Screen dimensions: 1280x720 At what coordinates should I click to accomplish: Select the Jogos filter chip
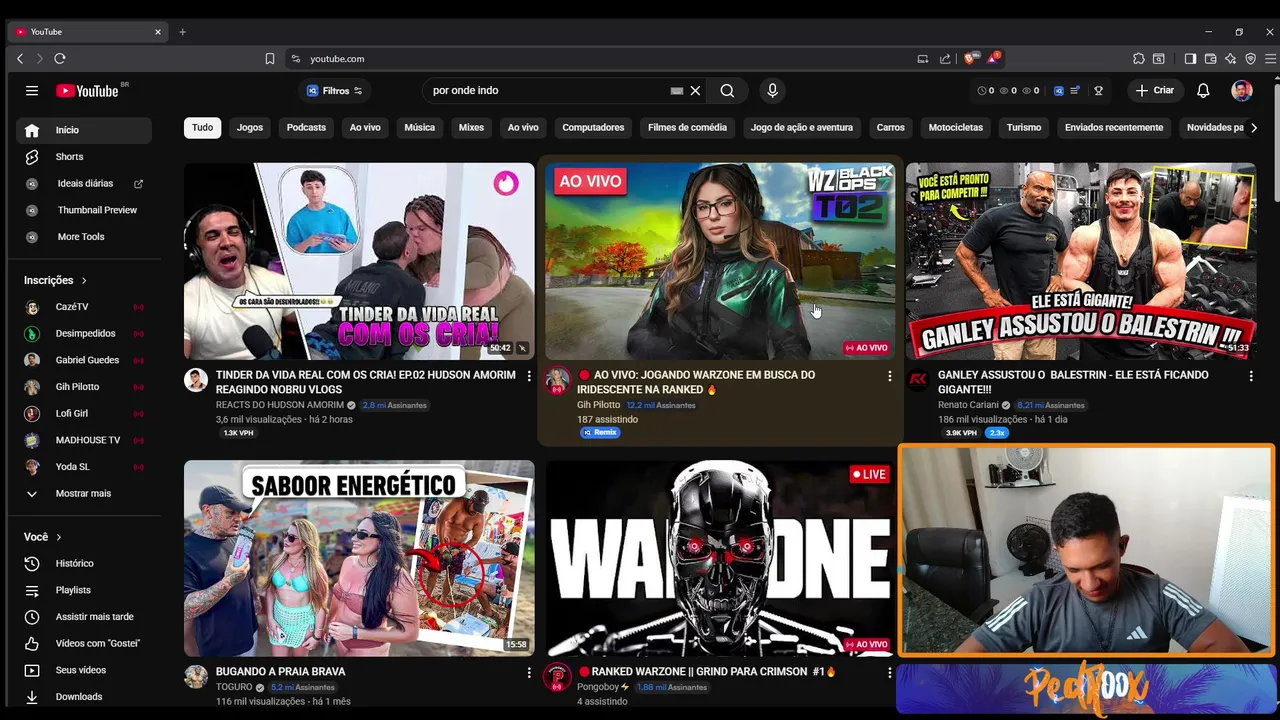click(250, 128)
